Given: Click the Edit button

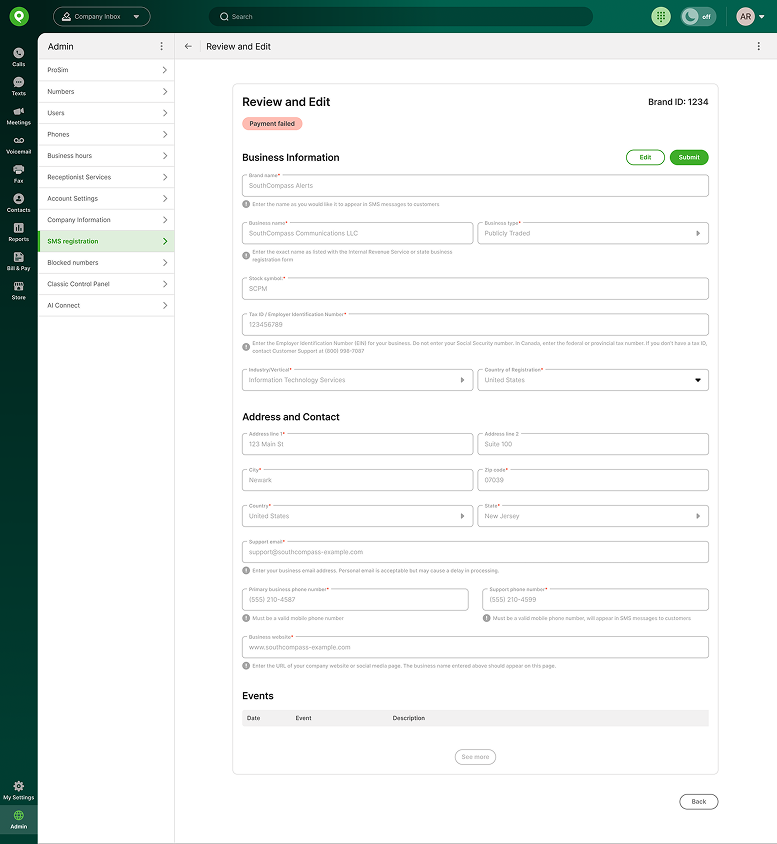Looking at the screenshot, I should pos(645,157).
